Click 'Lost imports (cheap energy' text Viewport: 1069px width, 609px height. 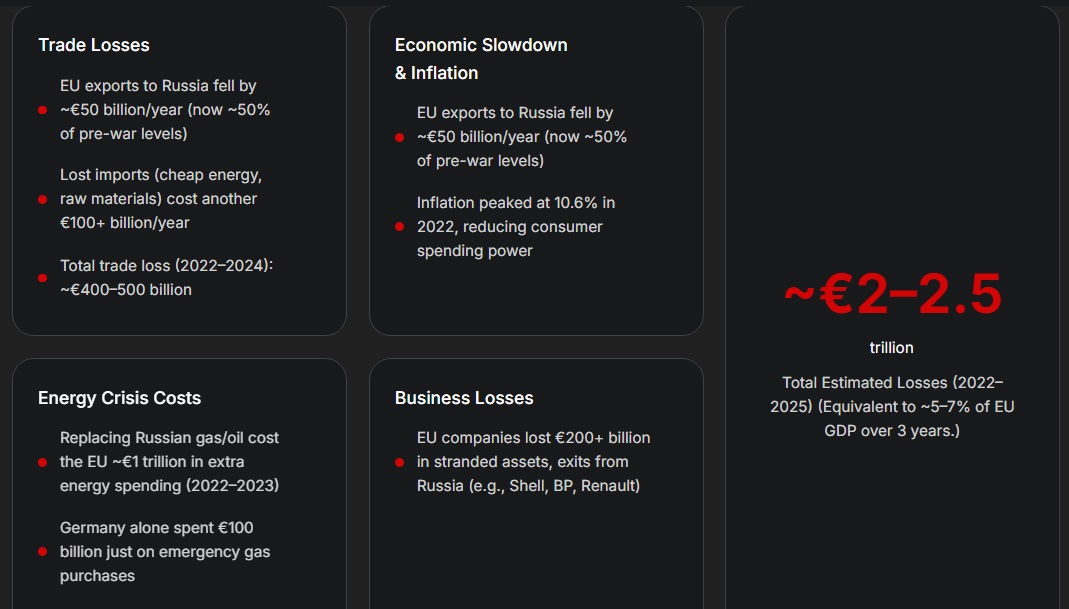pos(161,175)
